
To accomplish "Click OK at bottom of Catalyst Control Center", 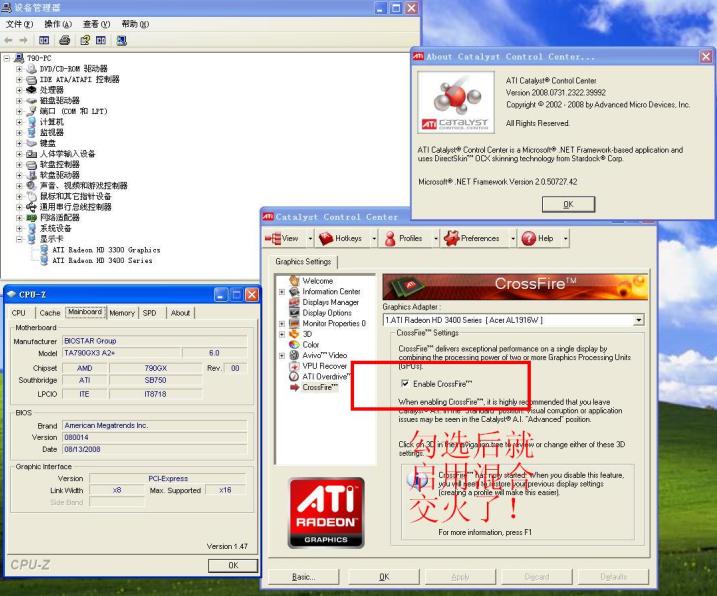I will coord(384,577).
